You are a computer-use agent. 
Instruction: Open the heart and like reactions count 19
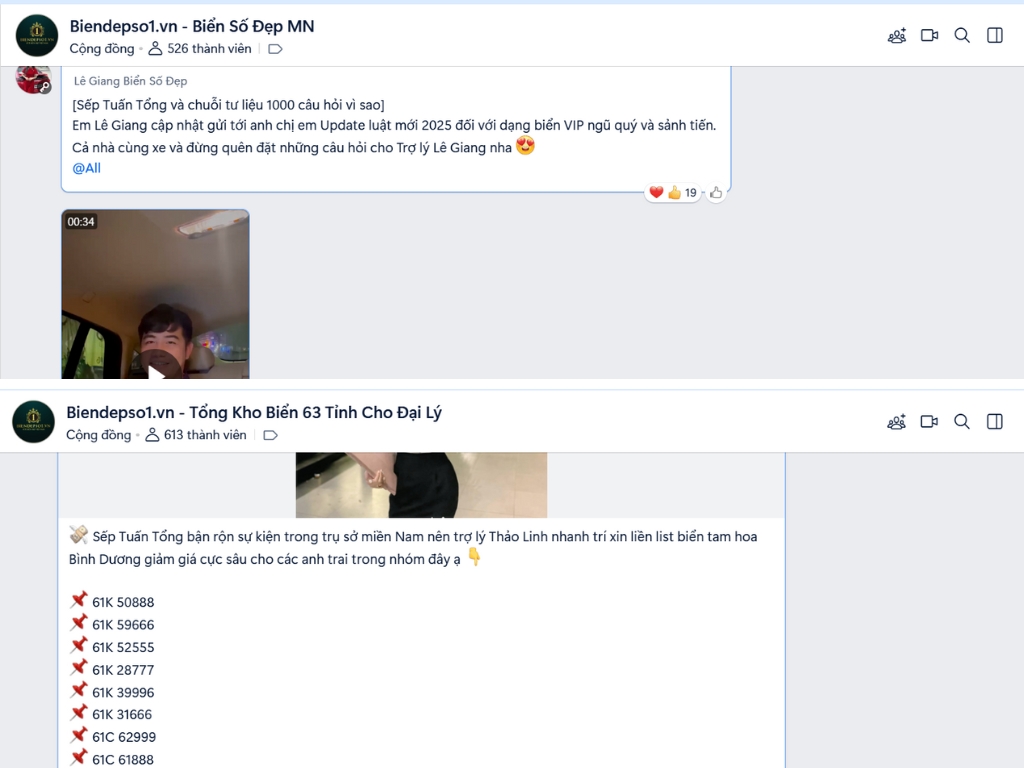[673, 193]
